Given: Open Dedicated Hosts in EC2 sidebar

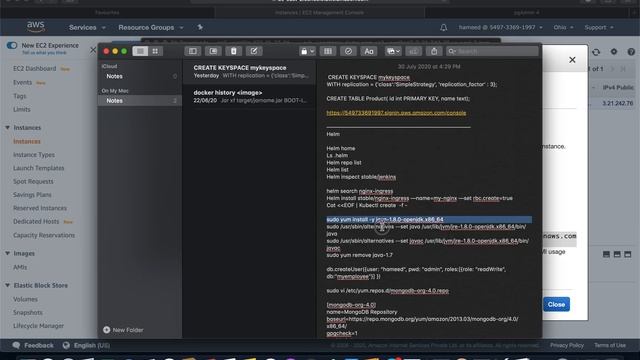Looking at the screenshot, I should coord(36,221).
